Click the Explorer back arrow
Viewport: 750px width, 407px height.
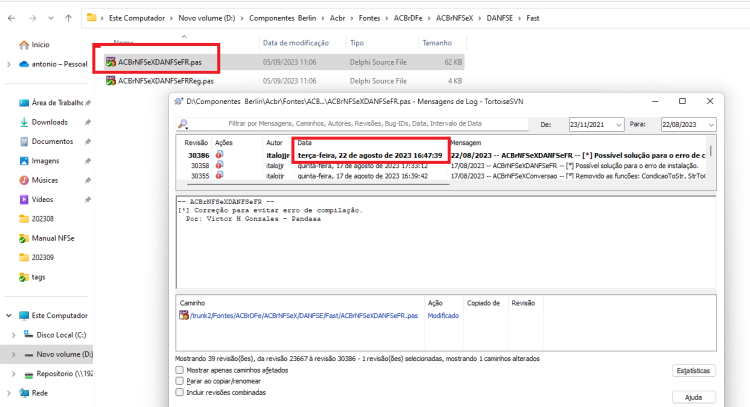click(x=11, y=18)
